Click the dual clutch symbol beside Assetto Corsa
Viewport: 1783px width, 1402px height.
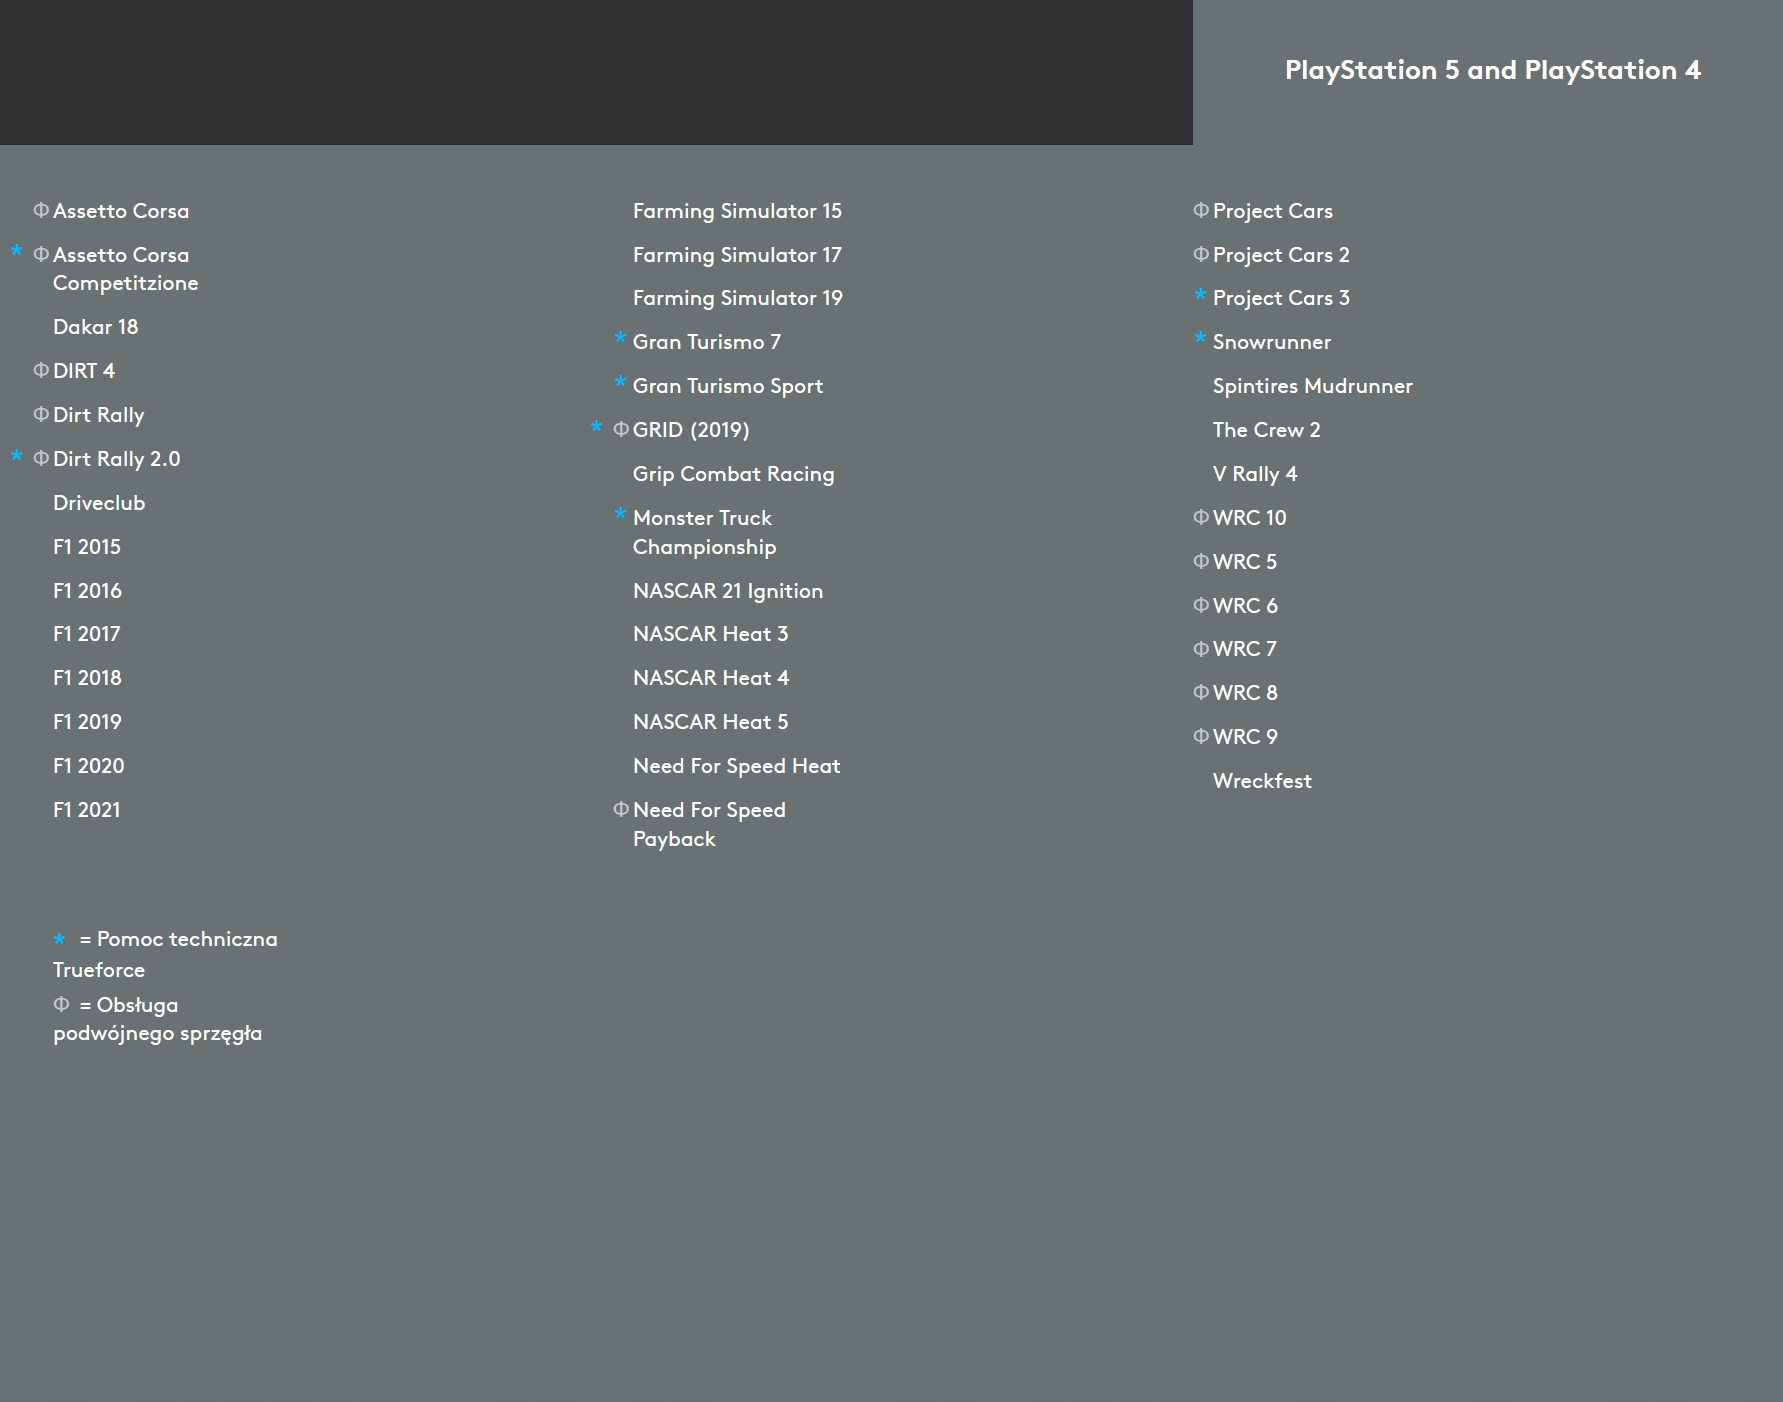click(x=41, y=210)
